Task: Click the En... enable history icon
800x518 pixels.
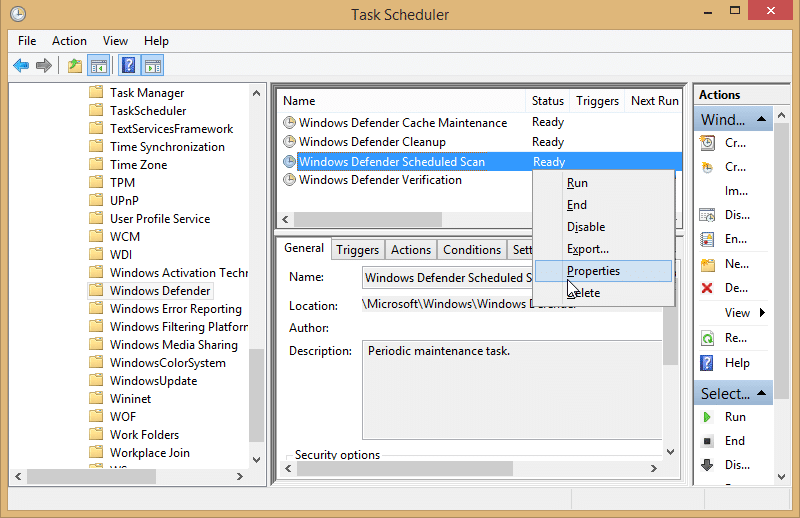Action: click(x=707, y=239)
